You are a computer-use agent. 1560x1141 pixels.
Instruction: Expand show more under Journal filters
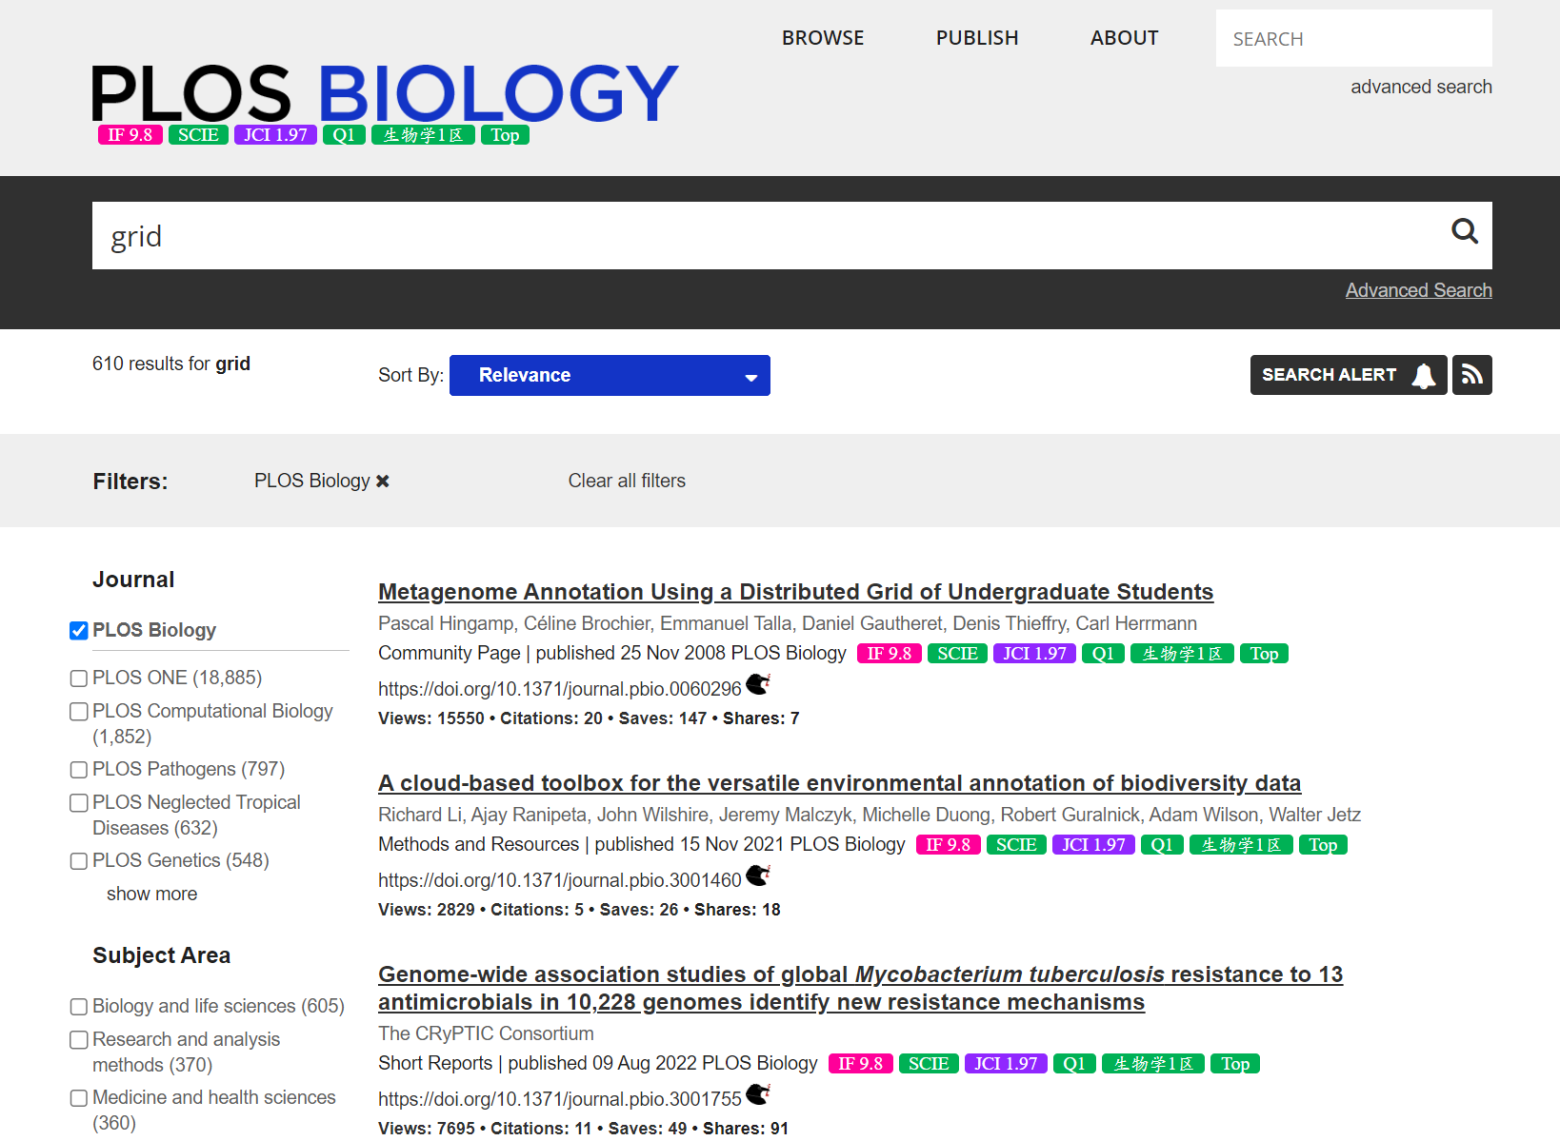[x=151, y=893]
